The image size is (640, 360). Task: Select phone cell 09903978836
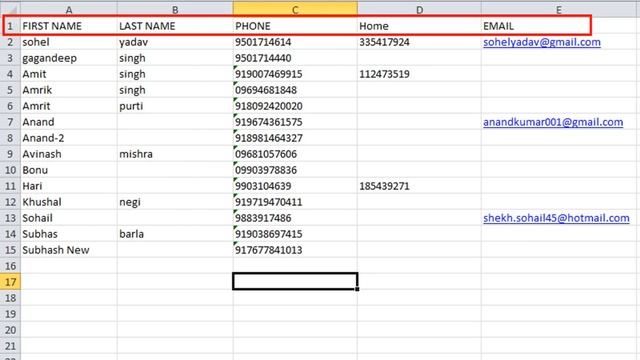[x=295, y=170]
